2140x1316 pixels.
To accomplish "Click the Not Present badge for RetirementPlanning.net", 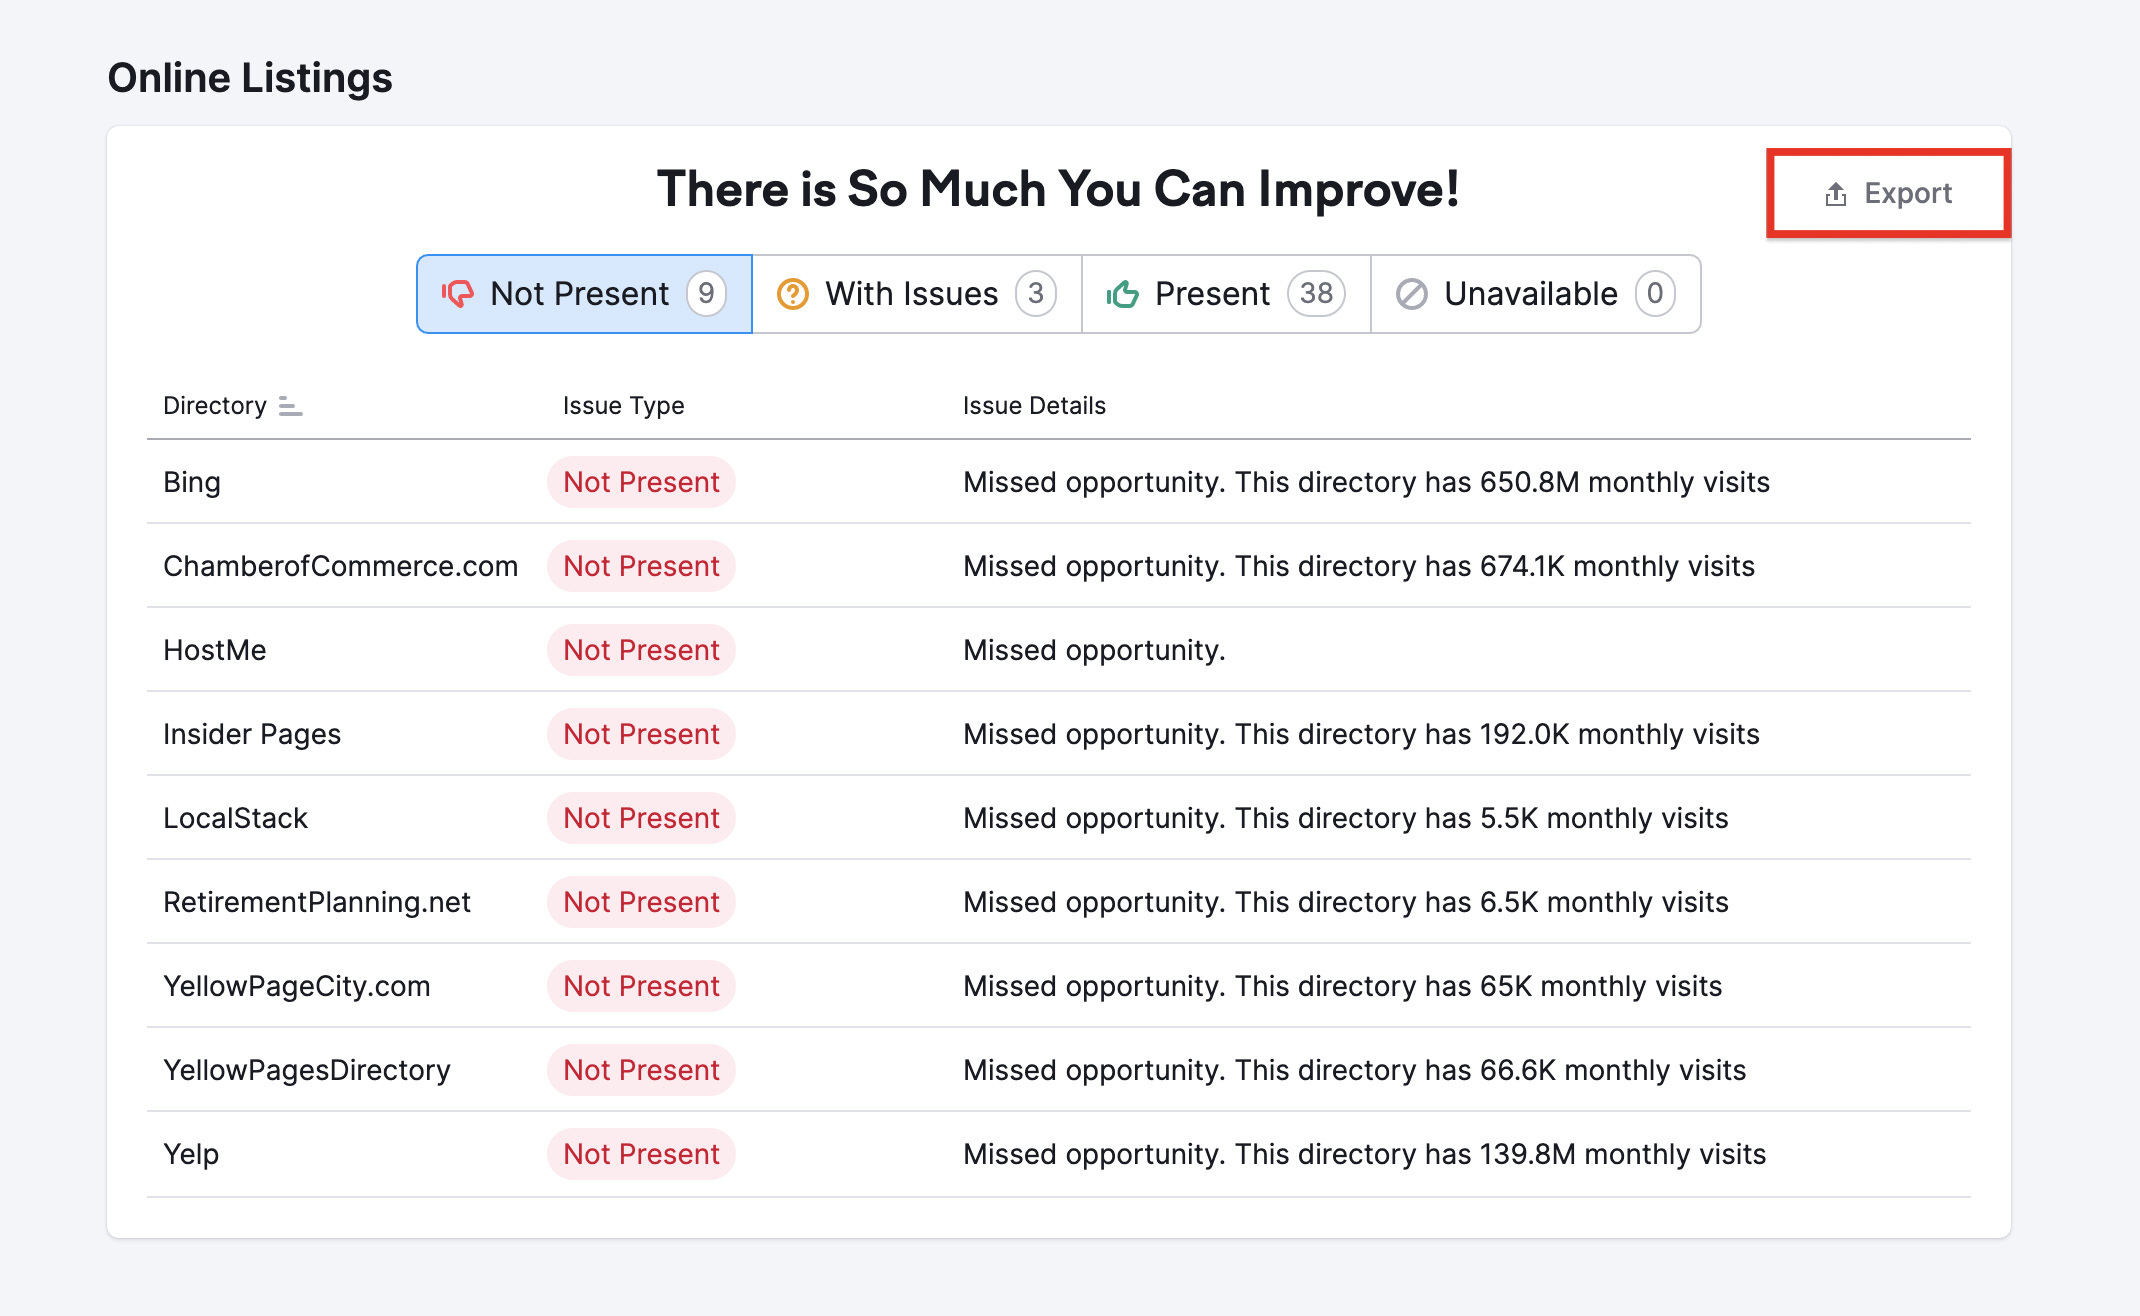I will coord(641,902).
